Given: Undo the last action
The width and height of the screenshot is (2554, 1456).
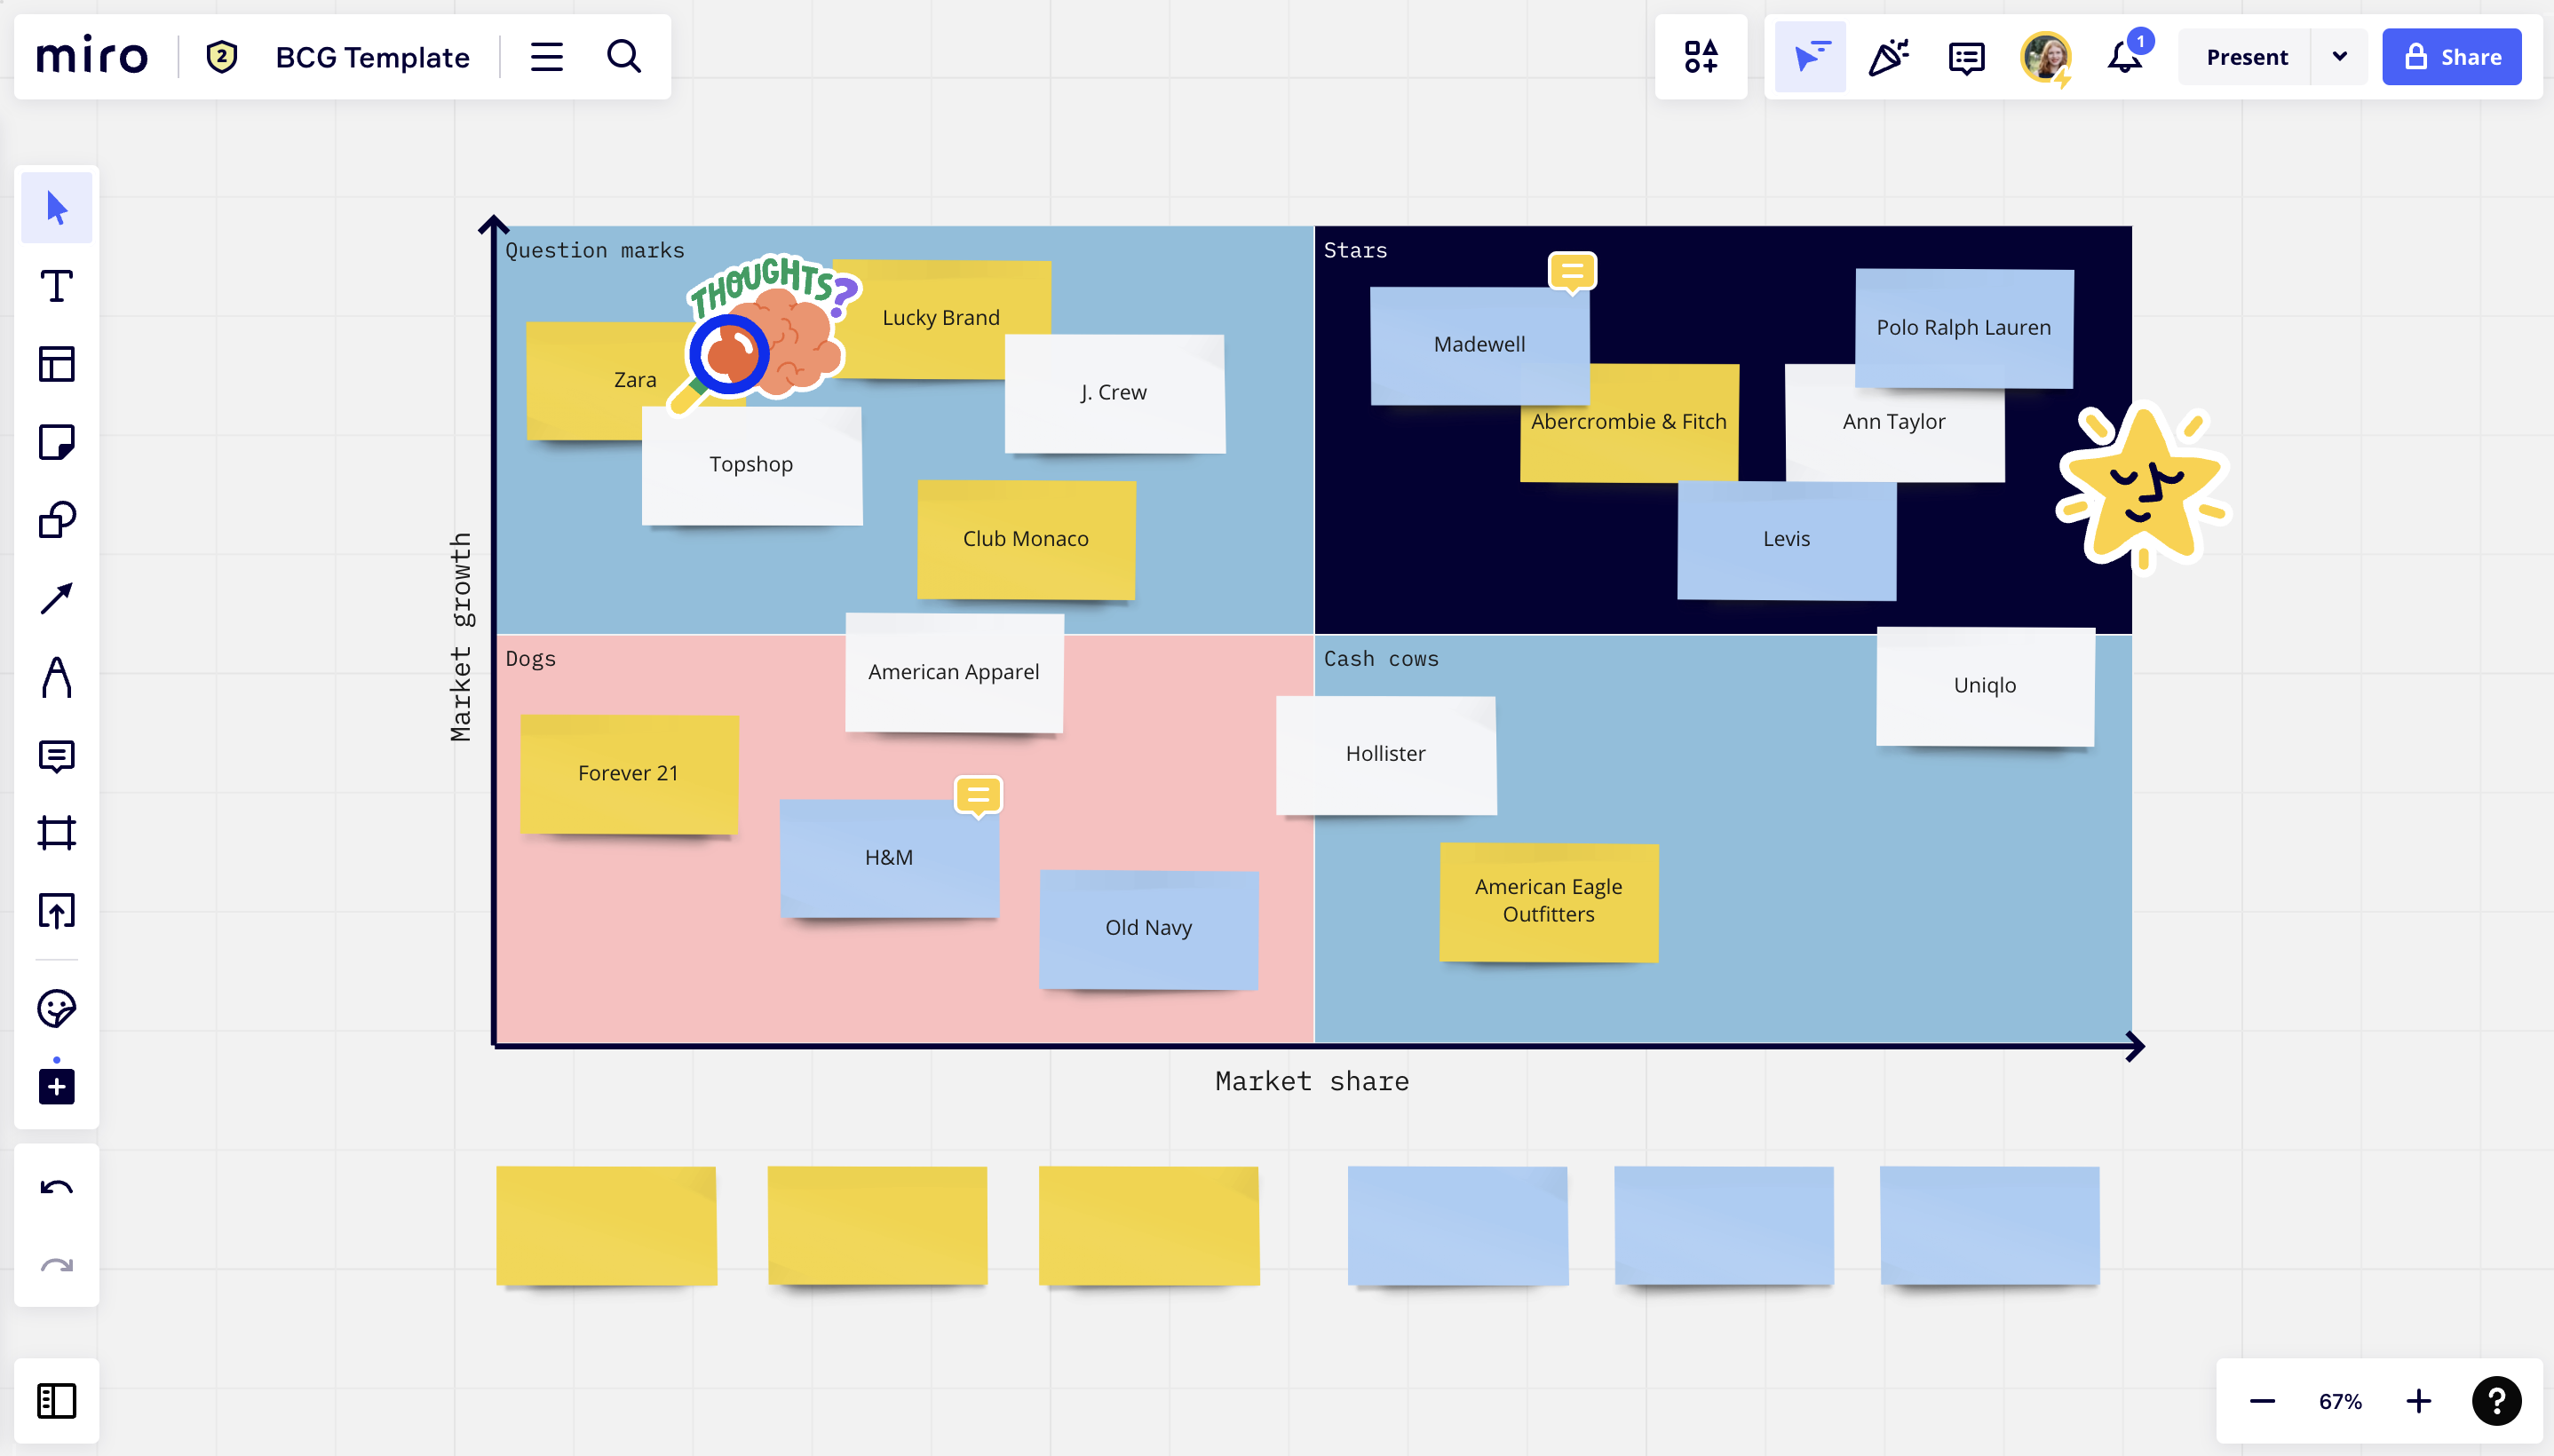Looking at the screenshot, I should click(57, 1188).
